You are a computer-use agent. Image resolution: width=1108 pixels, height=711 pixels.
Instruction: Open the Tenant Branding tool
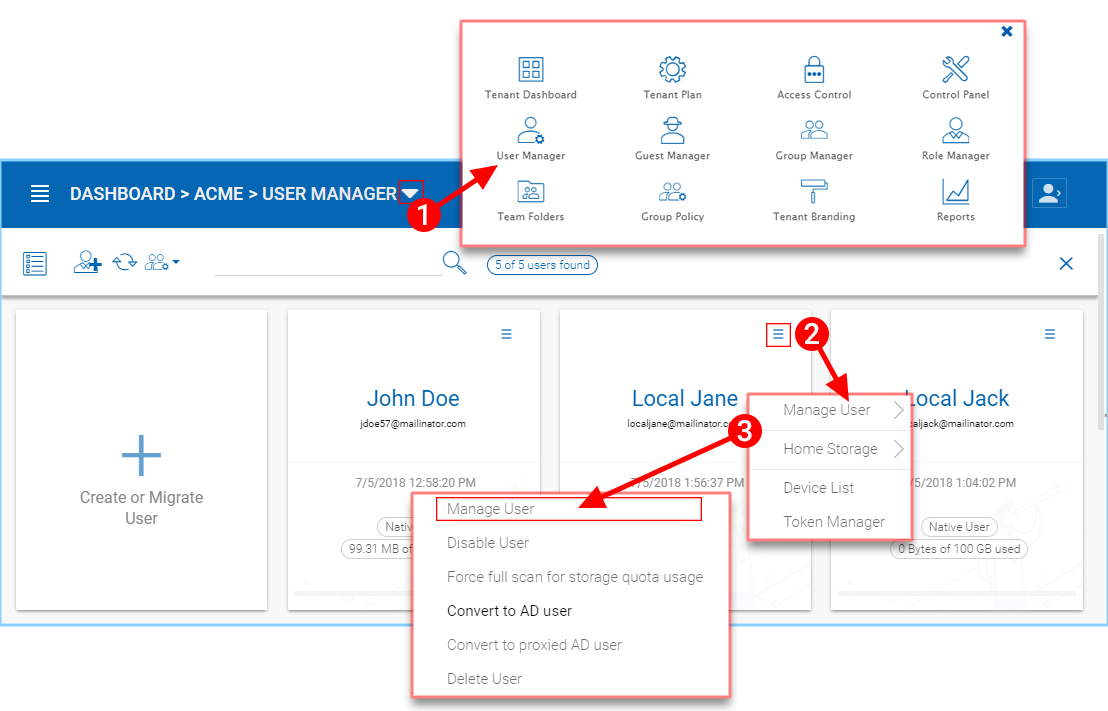coord(814,200)
